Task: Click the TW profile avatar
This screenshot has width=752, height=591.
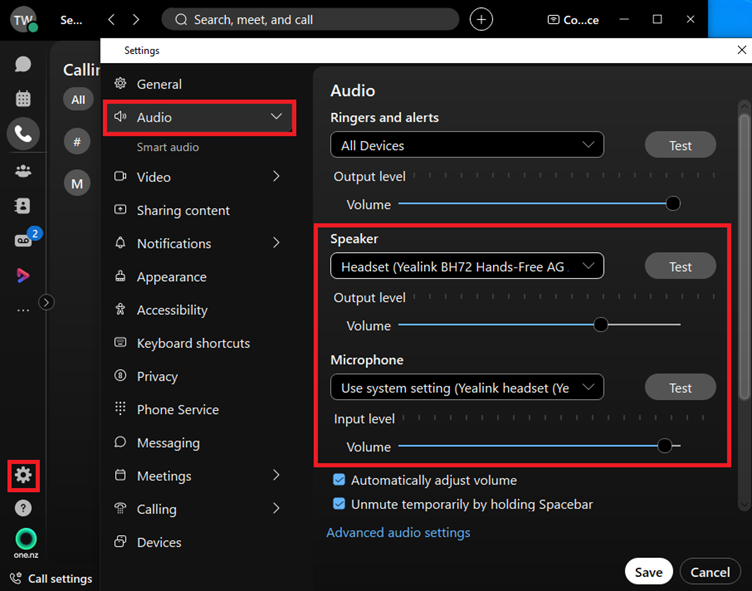Action: click(x=24, y=20)
